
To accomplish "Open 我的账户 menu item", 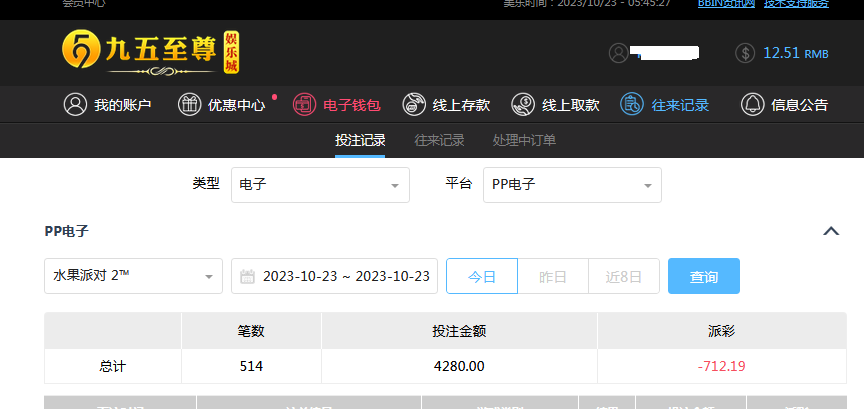I will pos(107,105).
